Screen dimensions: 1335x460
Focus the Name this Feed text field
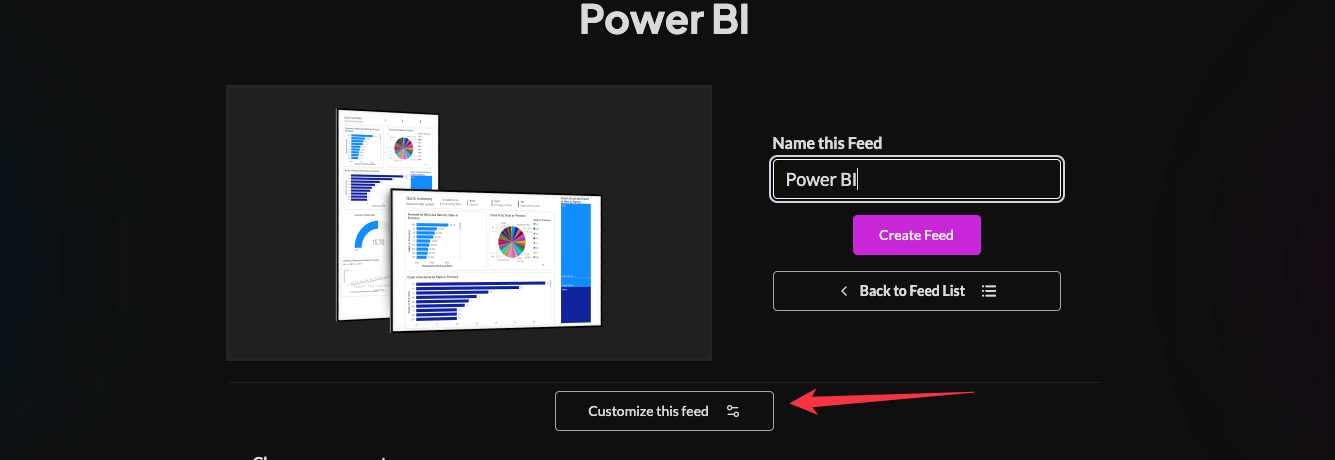point(916,180)
